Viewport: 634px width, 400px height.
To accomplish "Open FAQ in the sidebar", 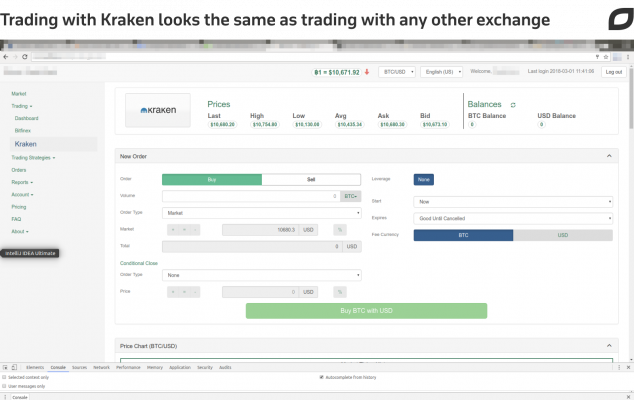I will point(16,219).
